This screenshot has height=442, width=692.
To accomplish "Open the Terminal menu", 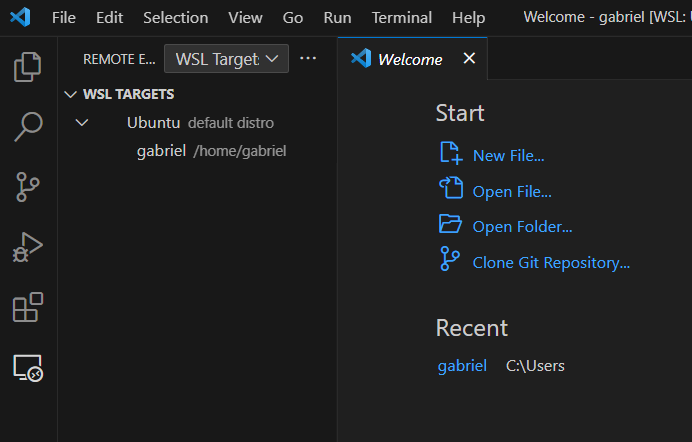I will [x=402, y=18].
